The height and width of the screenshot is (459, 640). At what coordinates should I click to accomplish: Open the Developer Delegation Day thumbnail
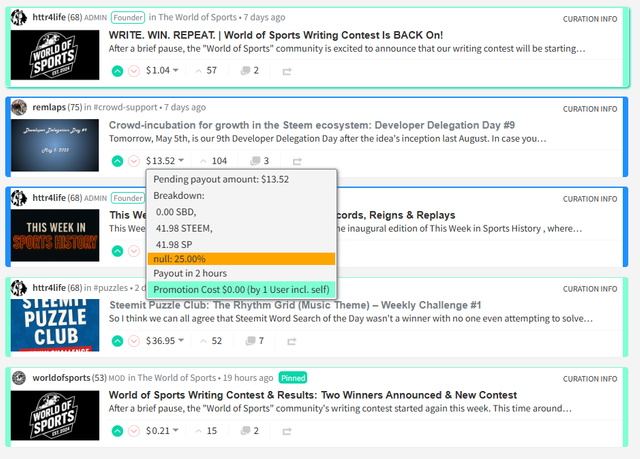55,145
